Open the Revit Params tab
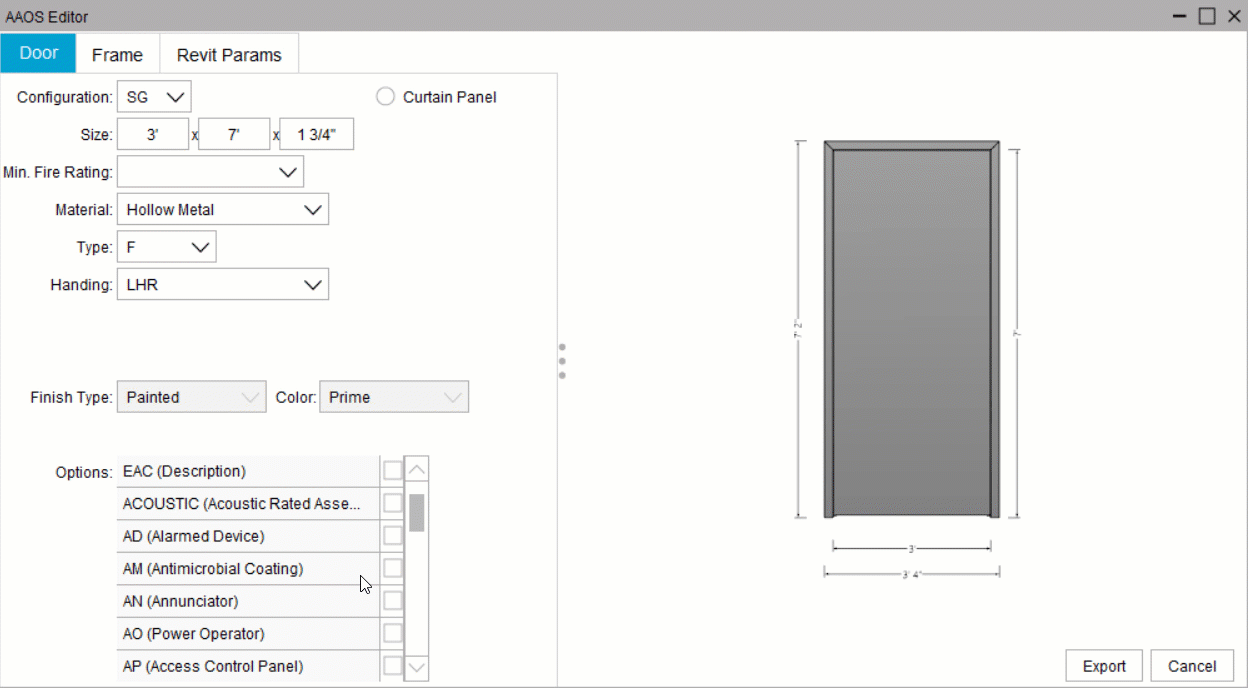This screenshot has height=688, width=1248. [229, 54]
